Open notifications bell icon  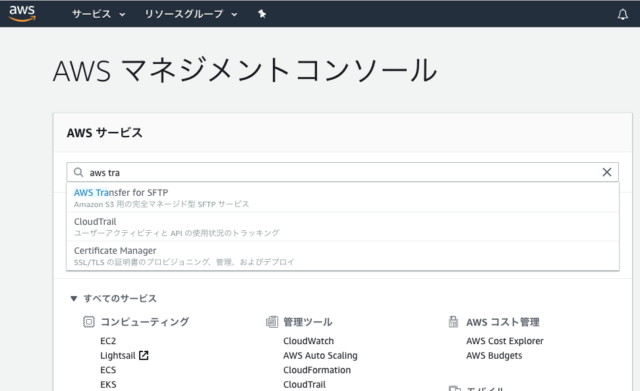tap(622, 14)
